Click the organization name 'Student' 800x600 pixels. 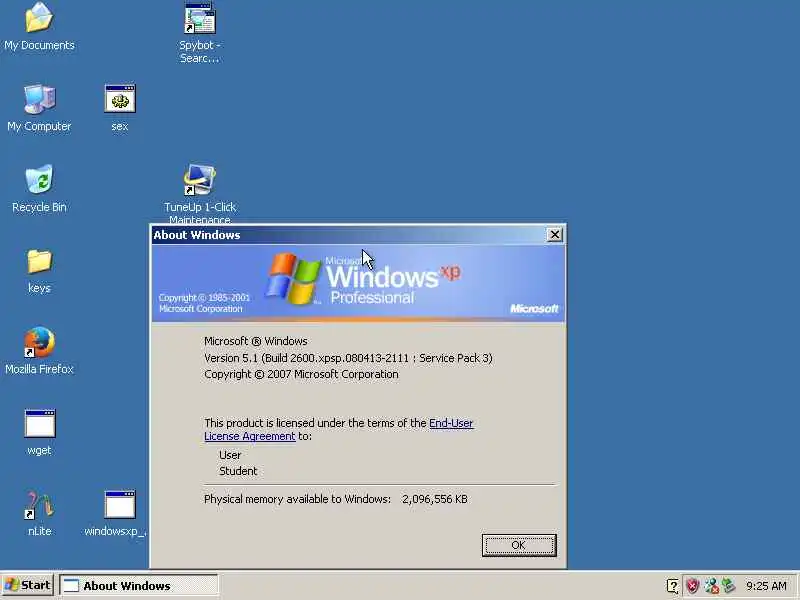click(238, 471)
